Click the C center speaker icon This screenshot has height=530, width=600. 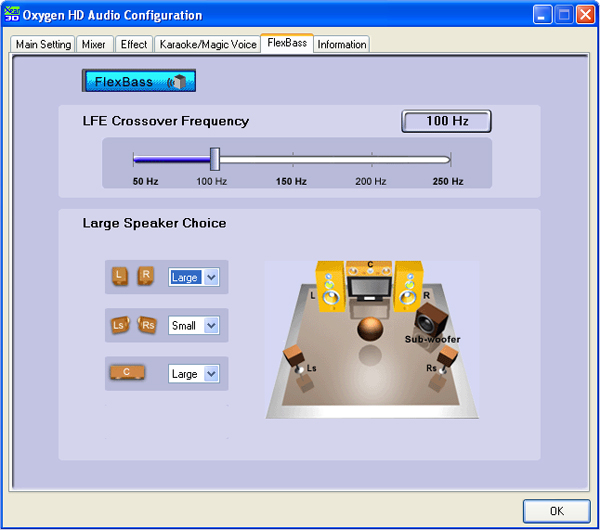[127, 372]
